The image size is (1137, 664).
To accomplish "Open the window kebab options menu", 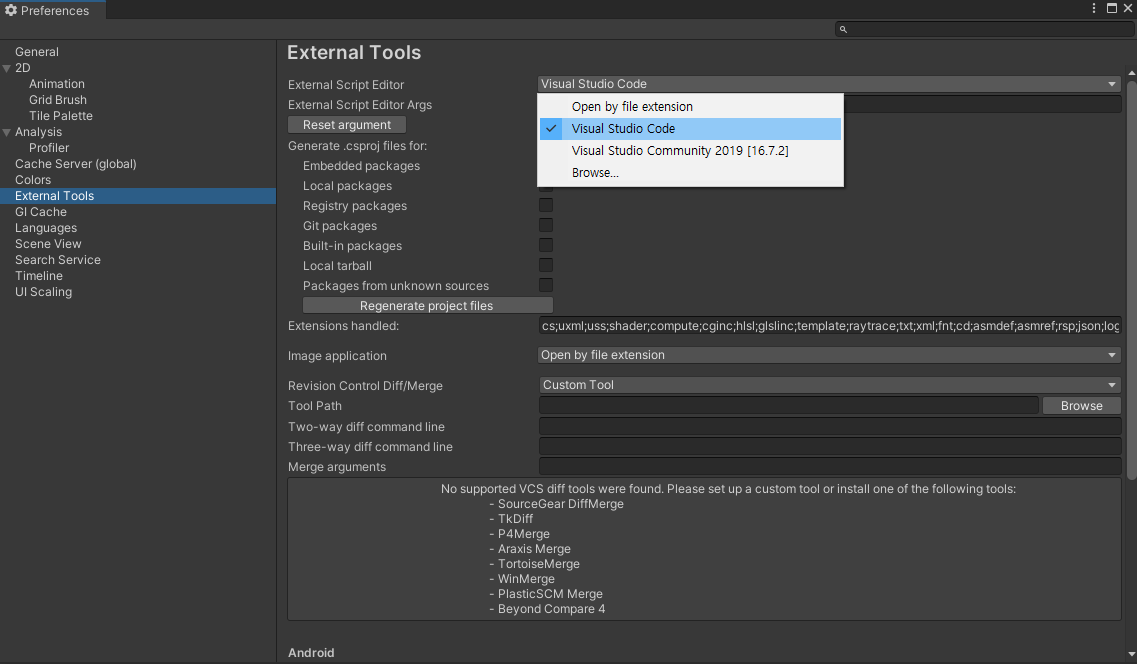I will (1093, 9).
